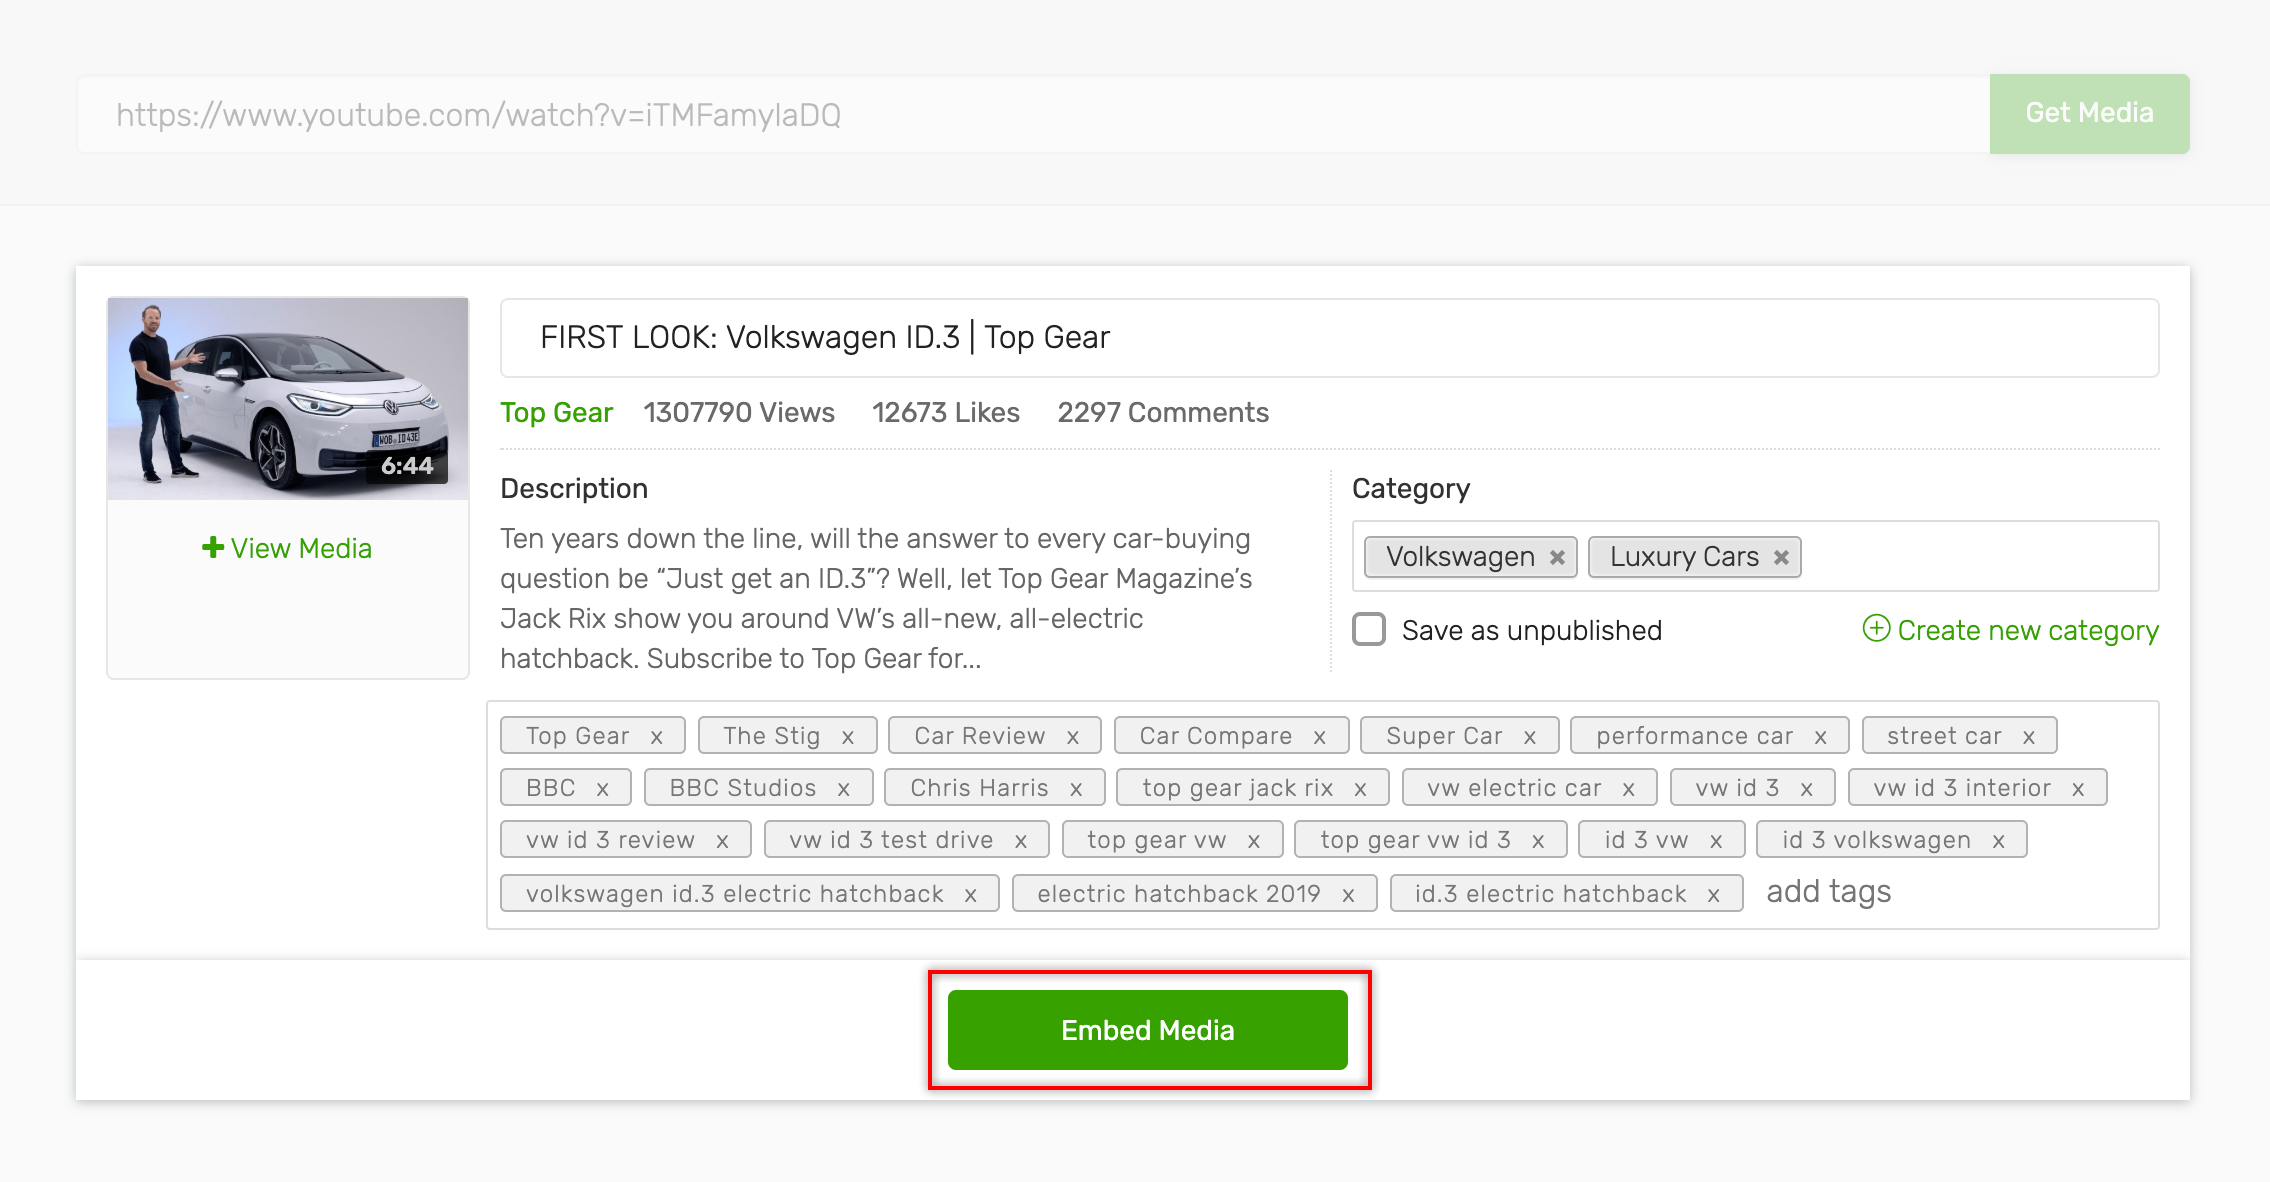Remove the 'electric hatchback 2019' tag
The image size is (2270, 1182).
coord(1349,895)
